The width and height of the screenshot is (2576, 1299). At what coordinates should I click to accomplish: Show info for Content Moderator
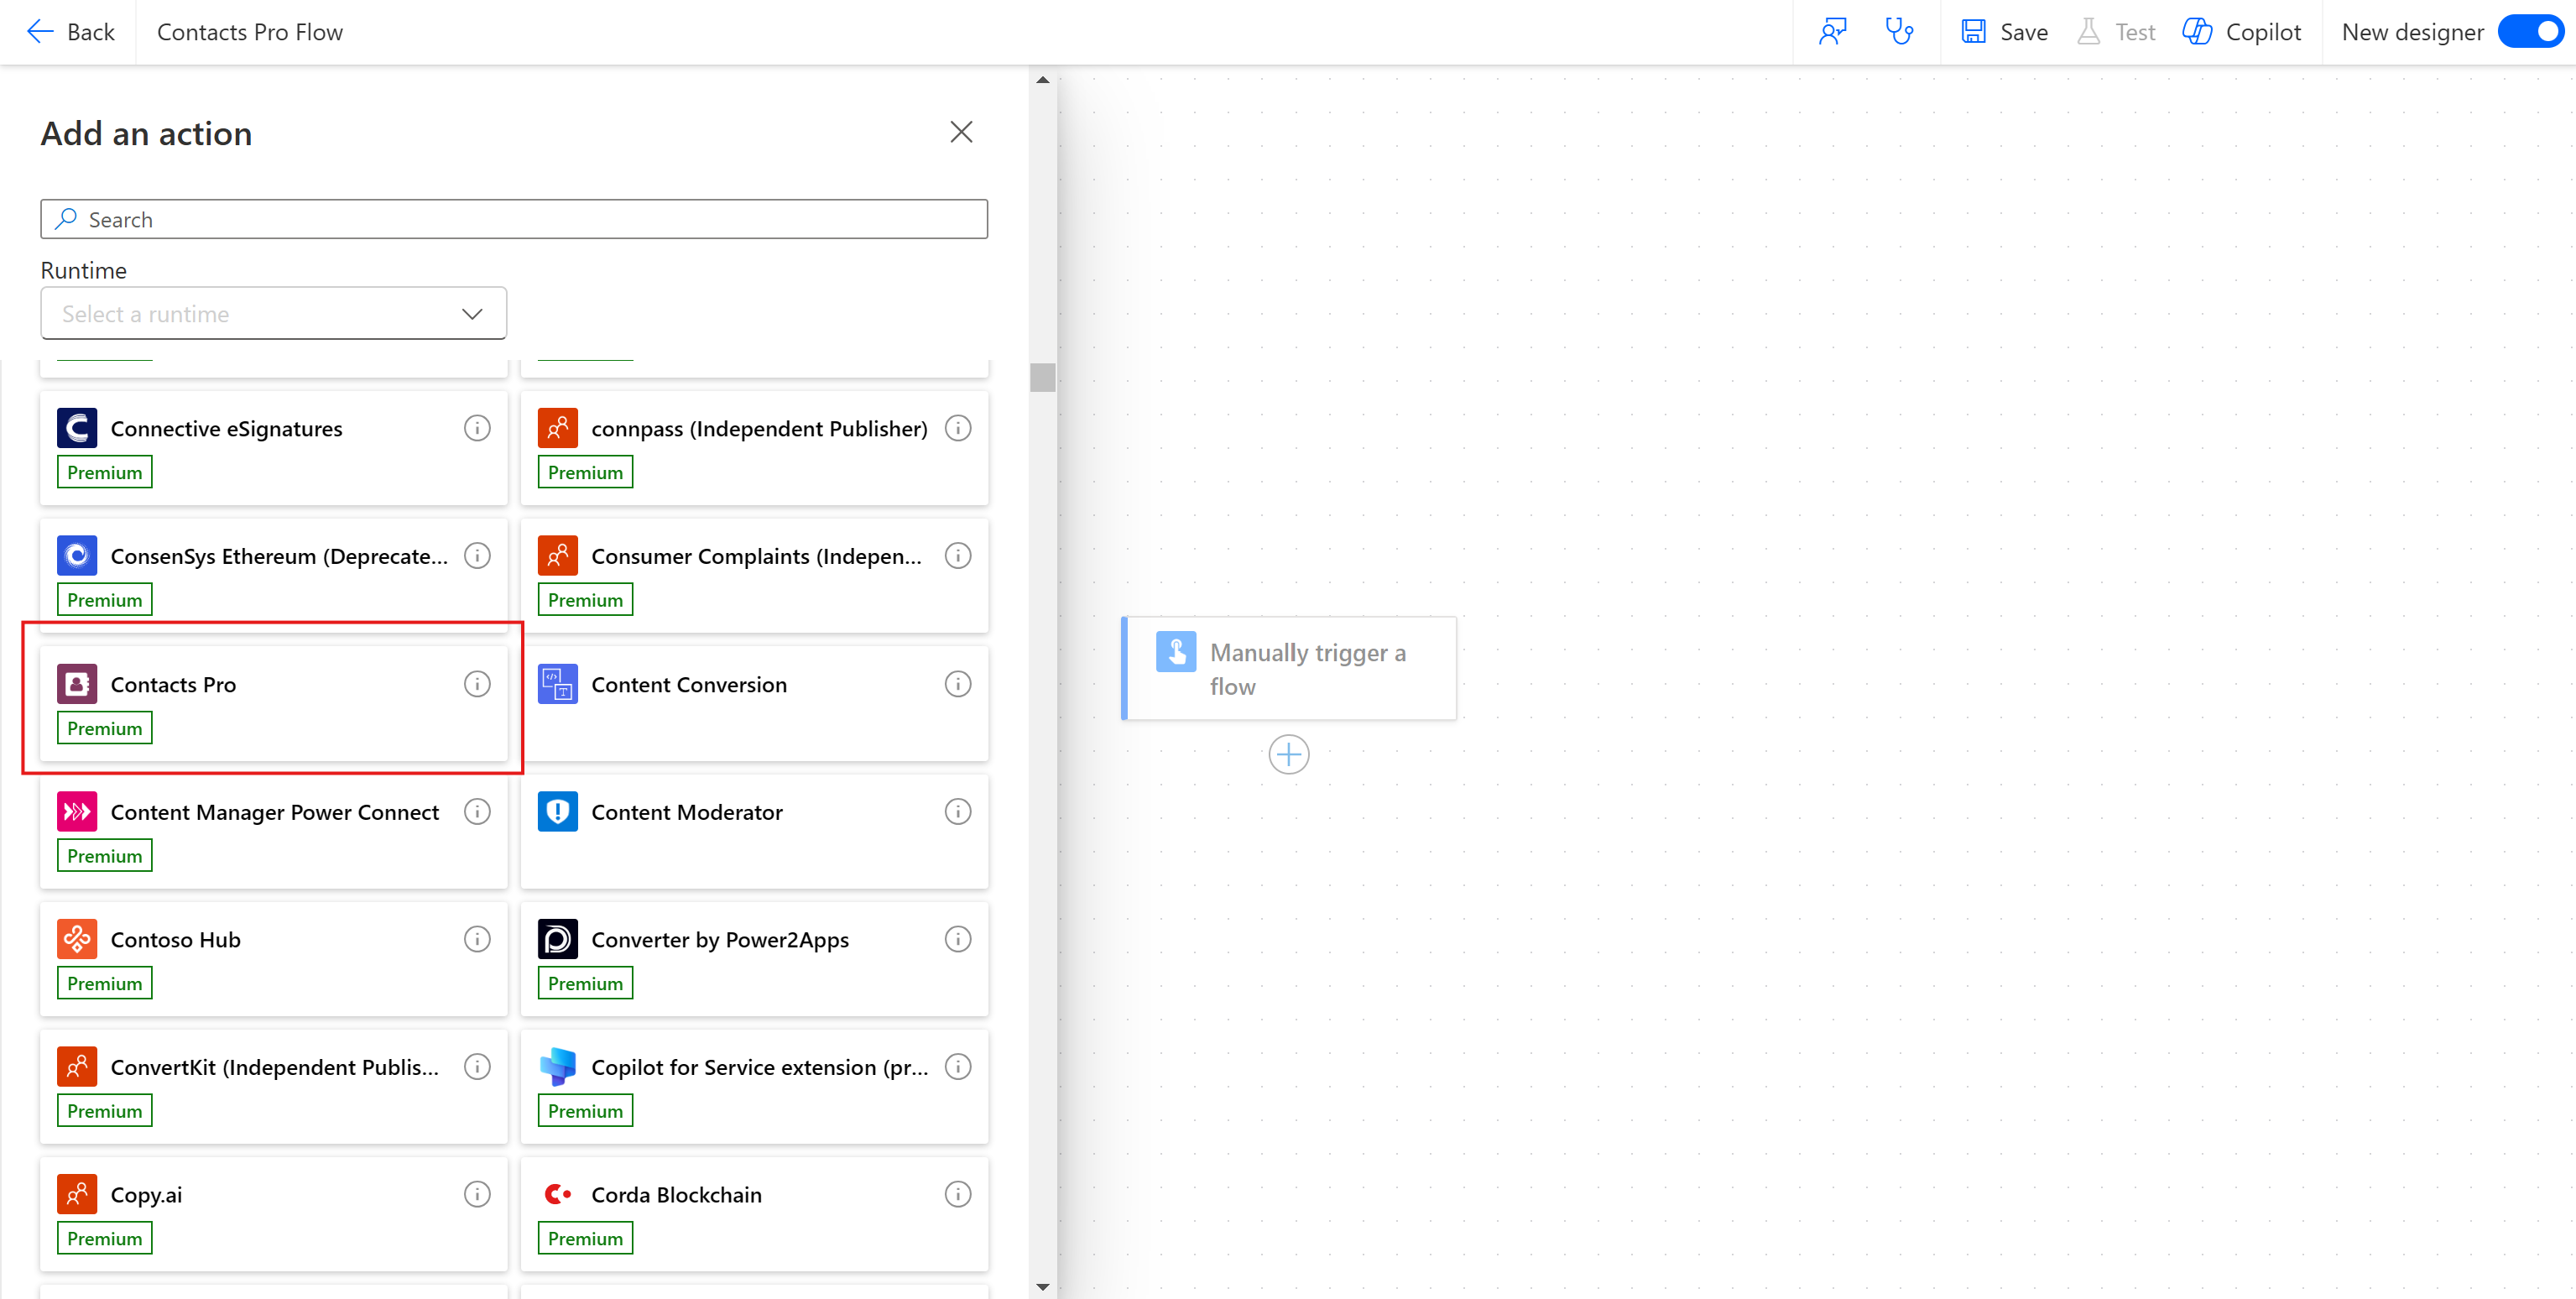click(x=958, y=811)
